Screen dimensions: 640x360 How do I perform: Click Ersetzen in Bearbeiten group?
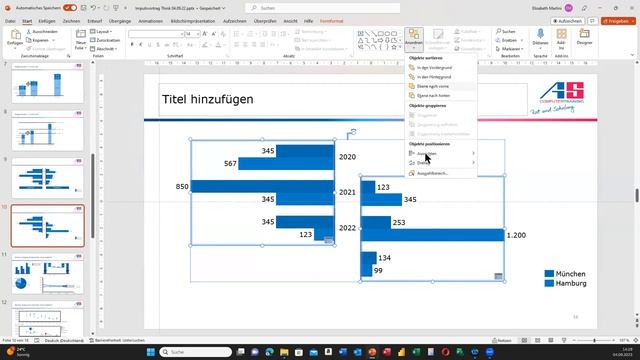click(507, 40)
